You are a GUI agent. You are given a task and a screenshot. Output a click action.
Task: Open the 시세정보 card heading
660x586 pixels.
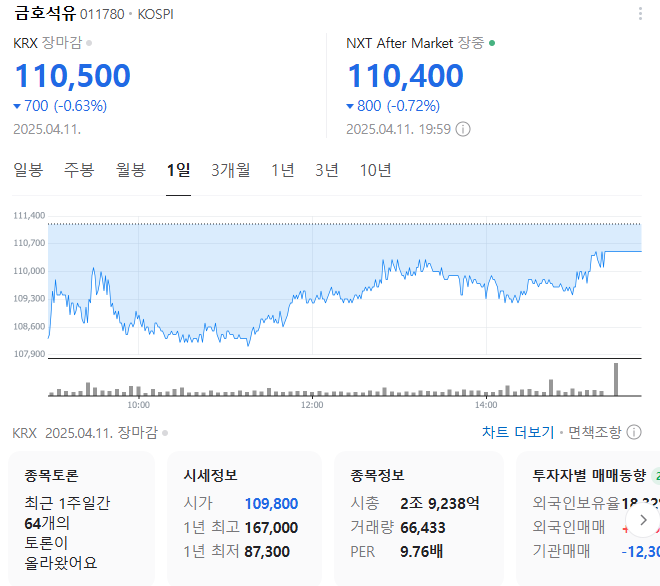coord(210,475)
